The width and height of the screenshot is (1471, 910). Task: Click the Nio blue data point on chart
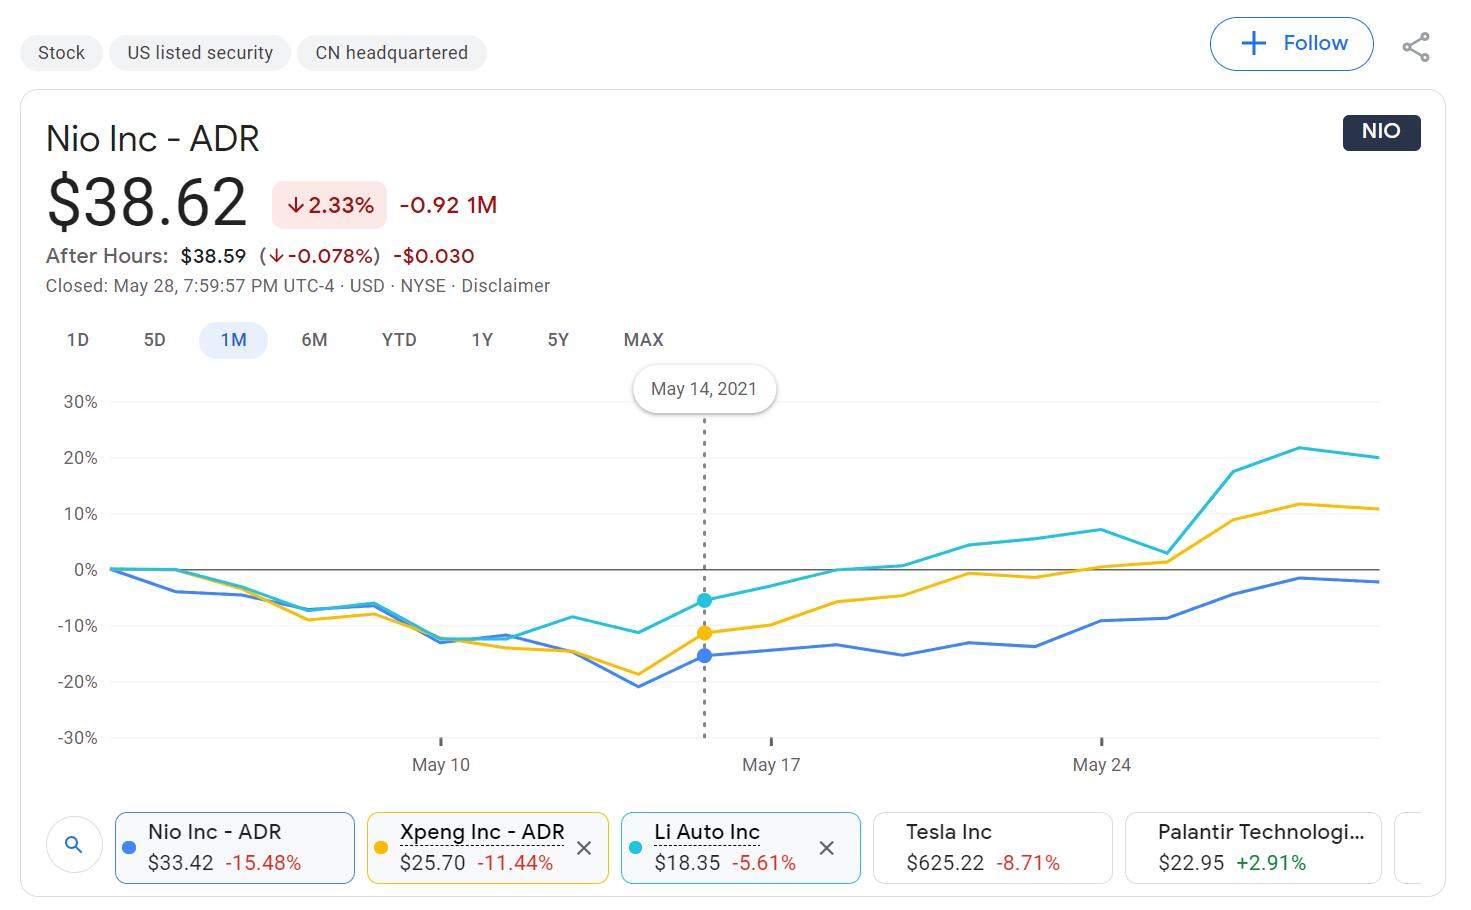pos(704,656)
